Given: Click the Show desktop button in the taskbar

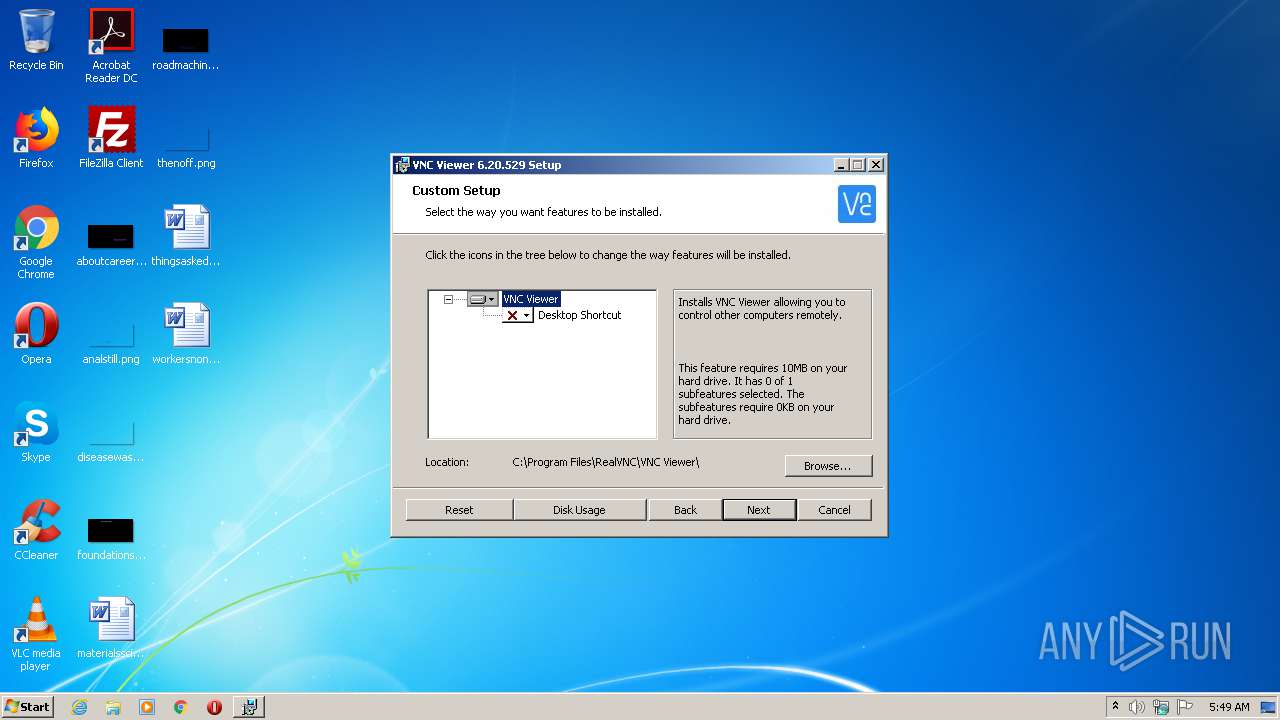Looking at the screenshot, I should (x=1270, y=707).
